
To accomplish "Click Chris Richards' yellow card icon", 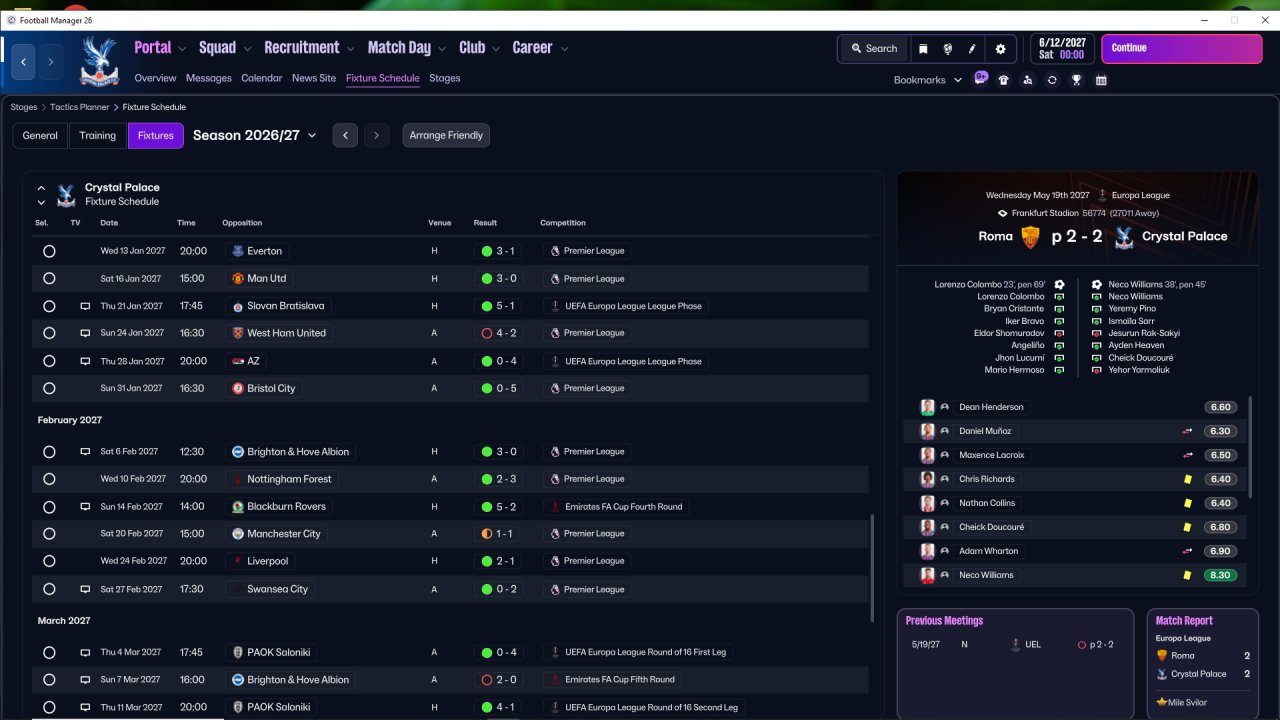I will [1187, 479].
